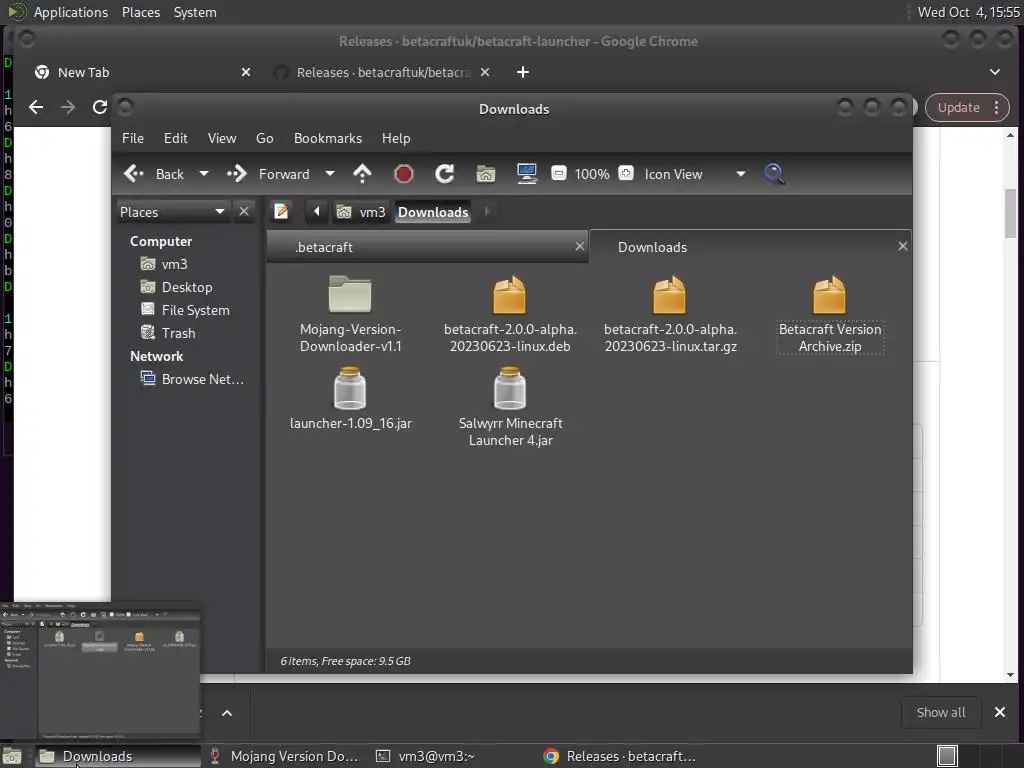Click the clock in top panel

point(968,12)
